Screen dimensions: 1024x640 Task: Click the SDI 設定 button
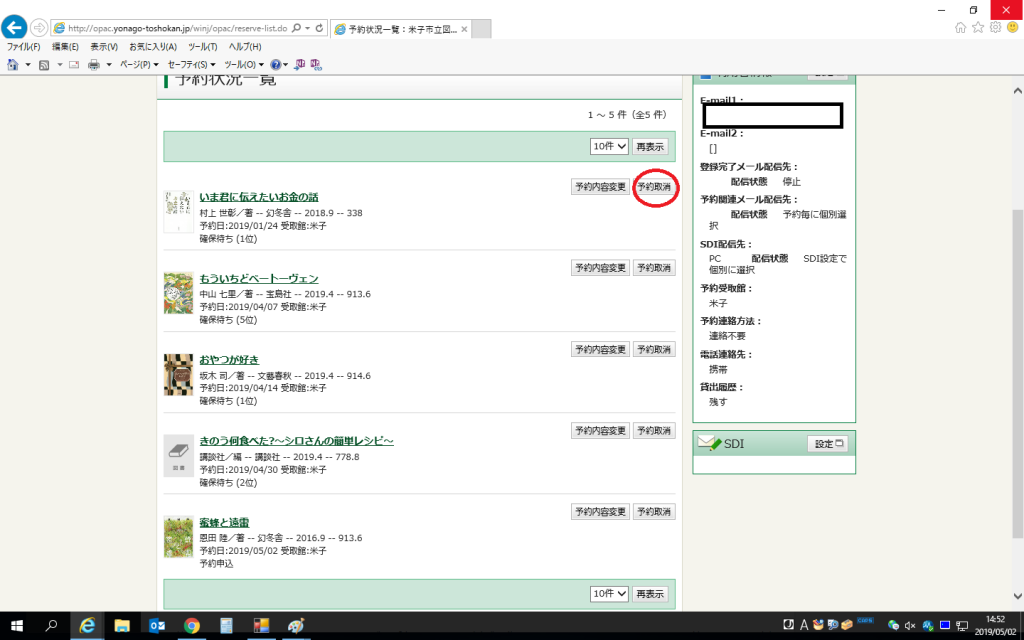[827, 443]
